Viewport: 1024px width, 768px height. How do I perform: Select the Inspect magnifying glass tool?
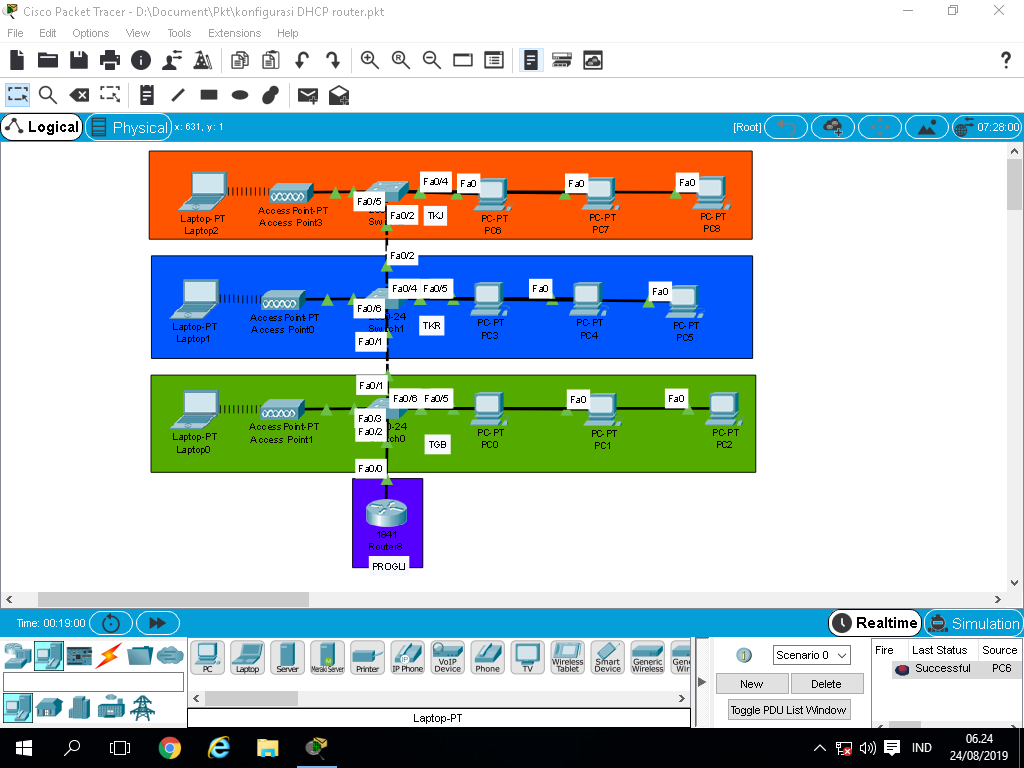click(46, 95)
